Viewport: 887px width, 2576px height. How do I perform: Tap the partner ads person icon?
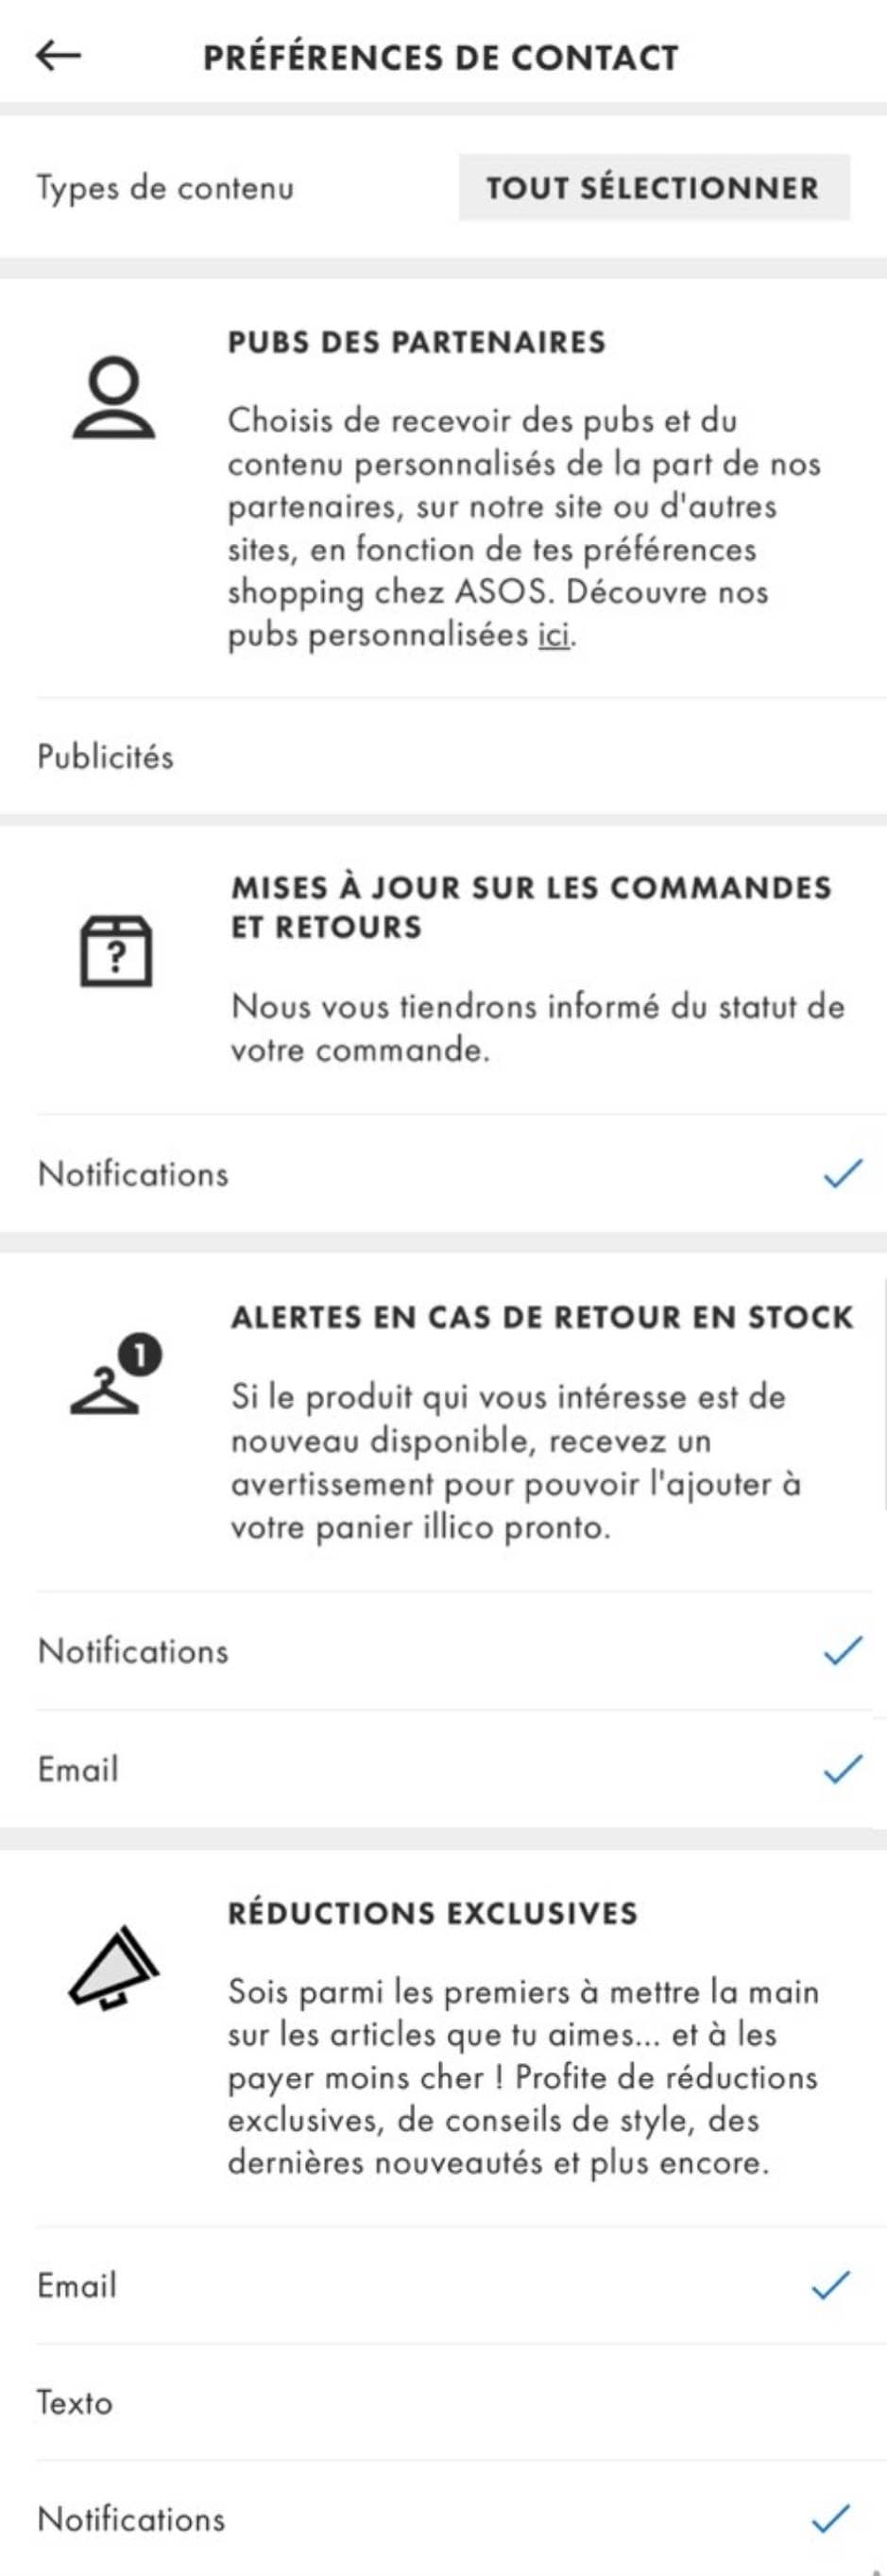coord(114,399)
